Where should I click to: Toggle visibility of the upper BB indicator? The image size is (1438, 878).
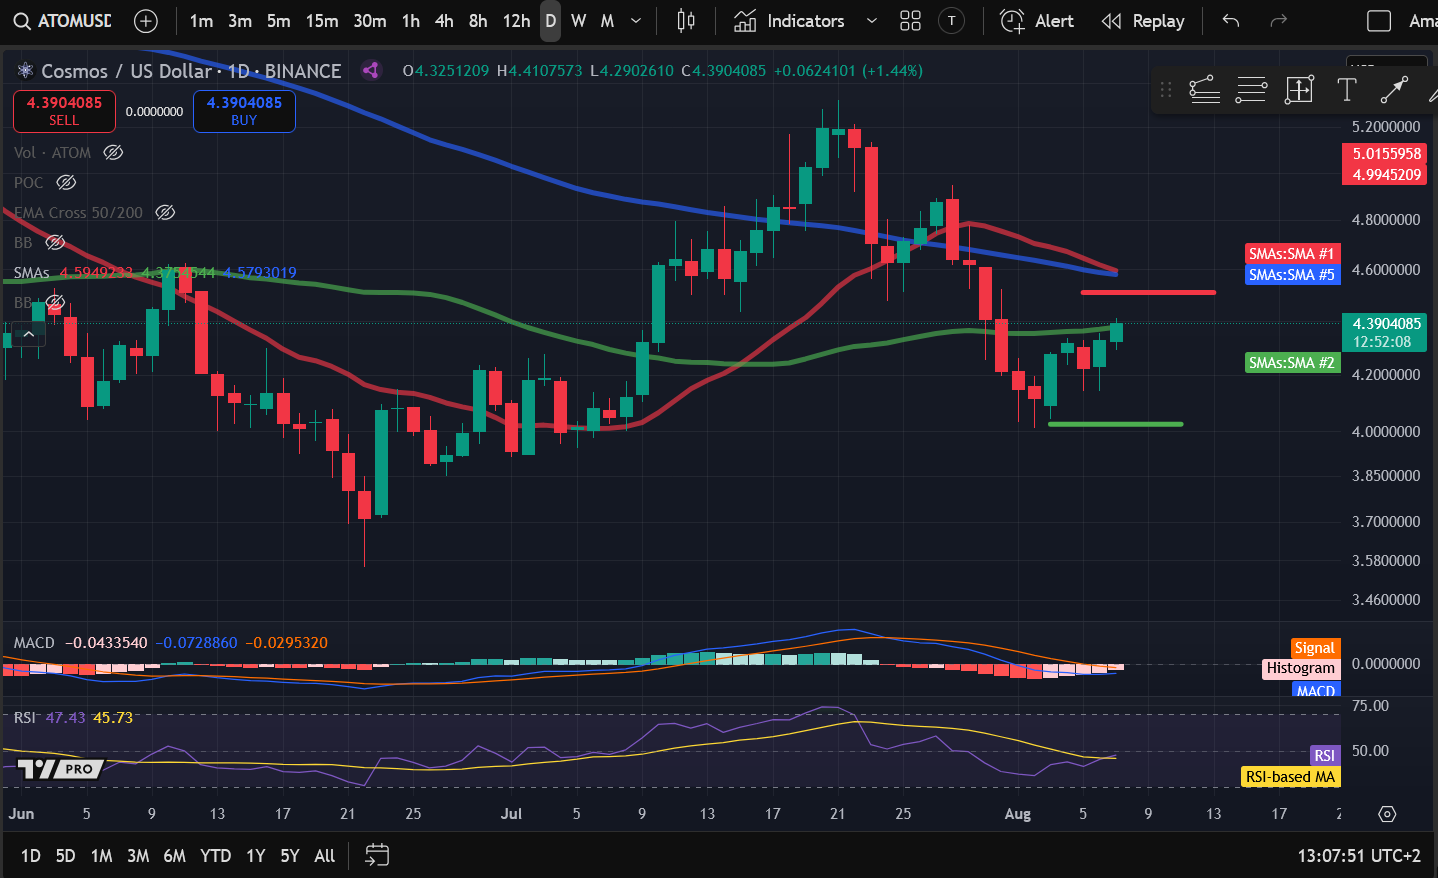point(55,242)
